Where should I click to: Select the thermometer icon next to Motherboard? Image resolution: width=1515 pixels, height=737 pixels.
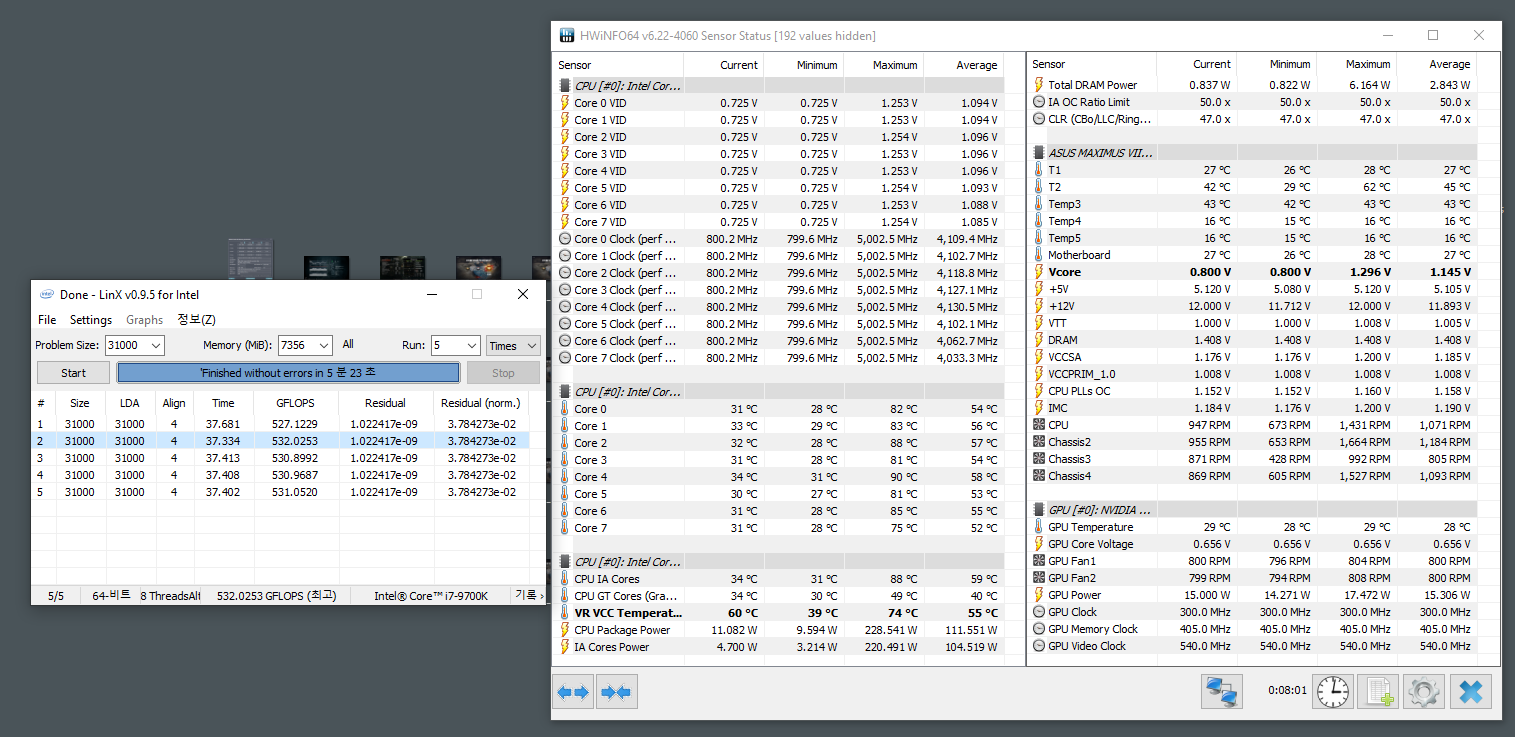[1038, 255]
